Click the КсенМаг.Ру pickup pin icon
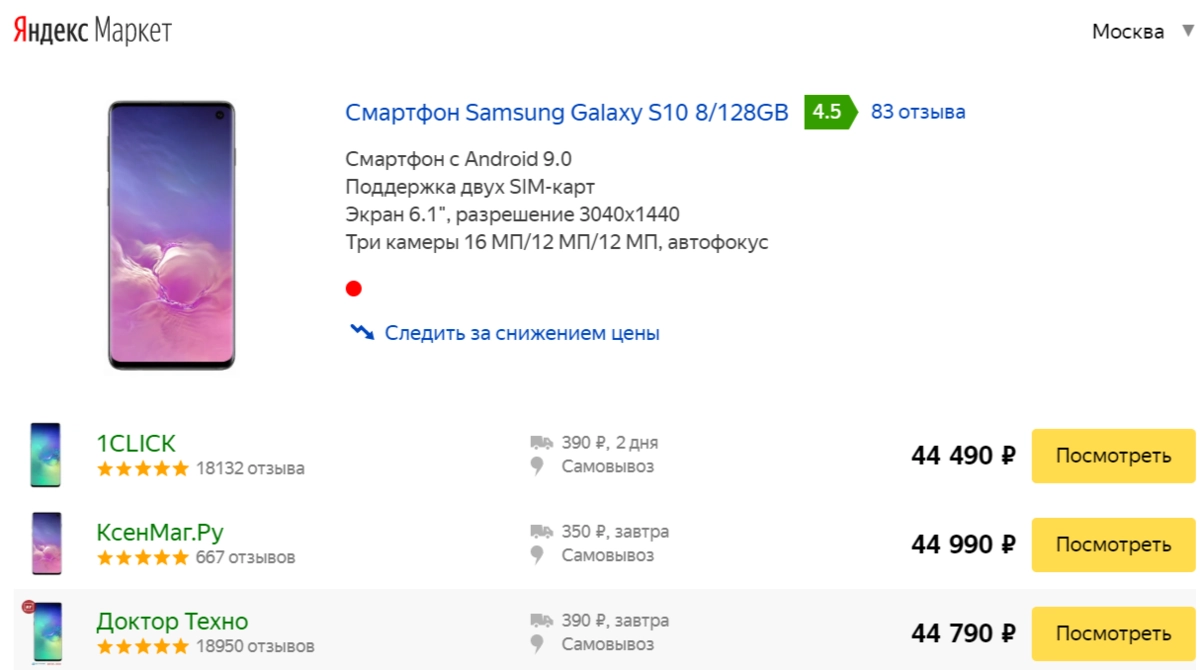Viewport: 1200px width, 670px height. (x=538, y=556)
